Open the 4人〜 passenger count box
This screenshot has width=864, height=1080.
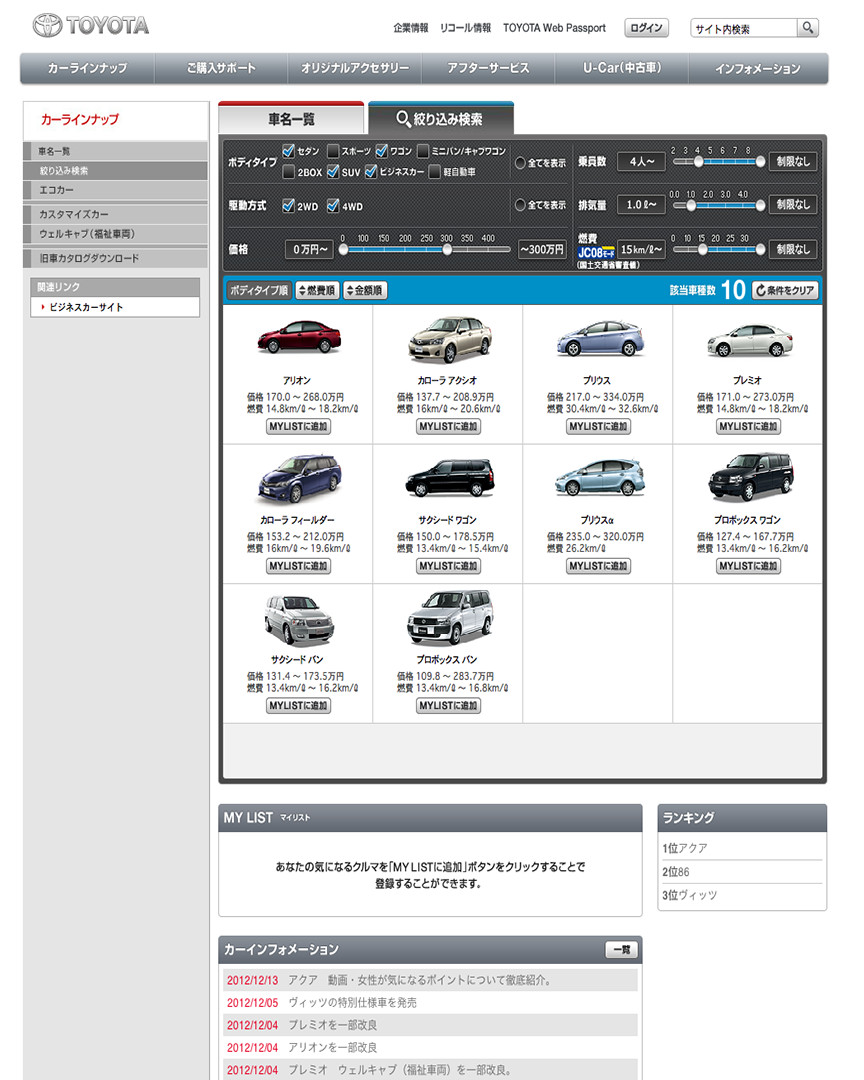(x=641, y=161)
